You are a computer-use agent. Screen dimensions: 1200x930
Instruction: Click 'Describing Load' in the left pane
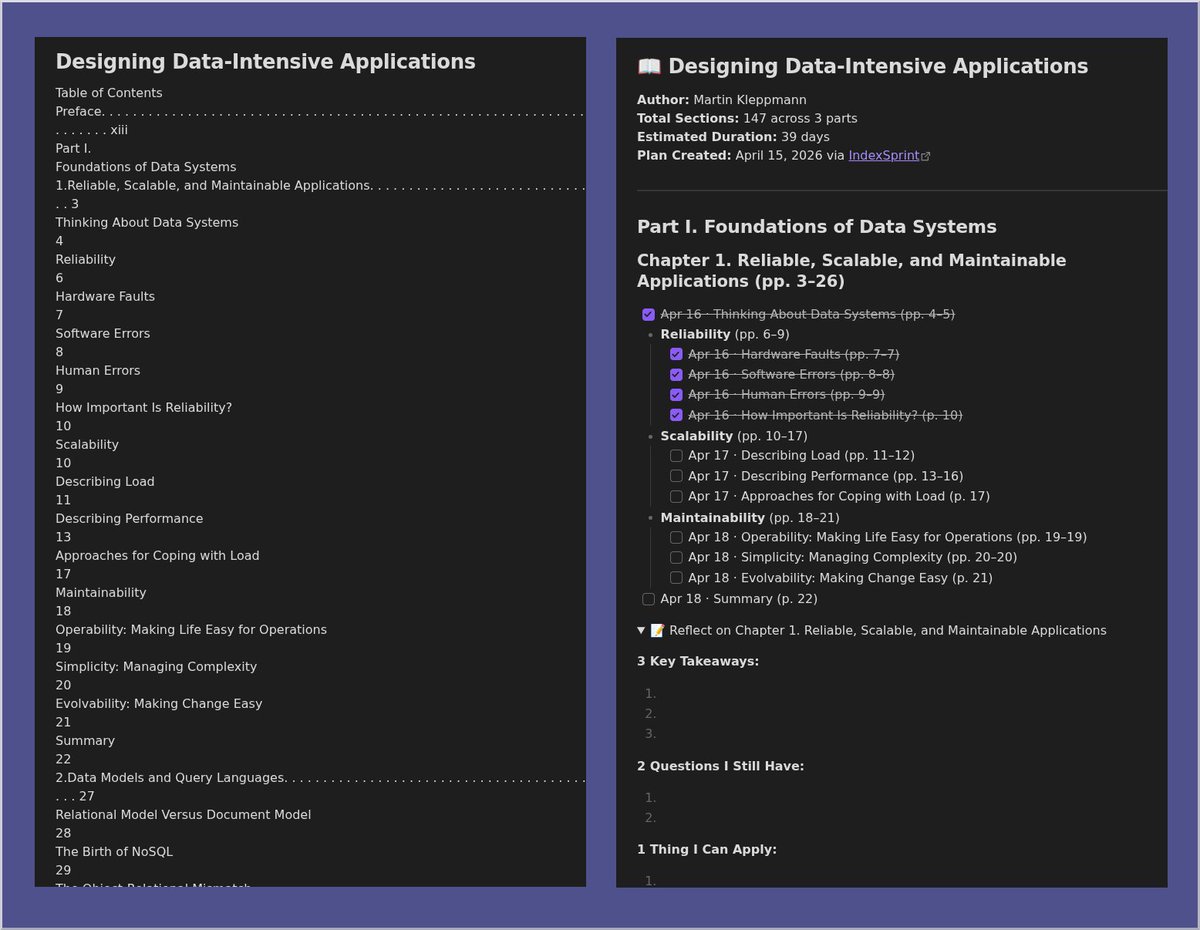tap(105, 481)
